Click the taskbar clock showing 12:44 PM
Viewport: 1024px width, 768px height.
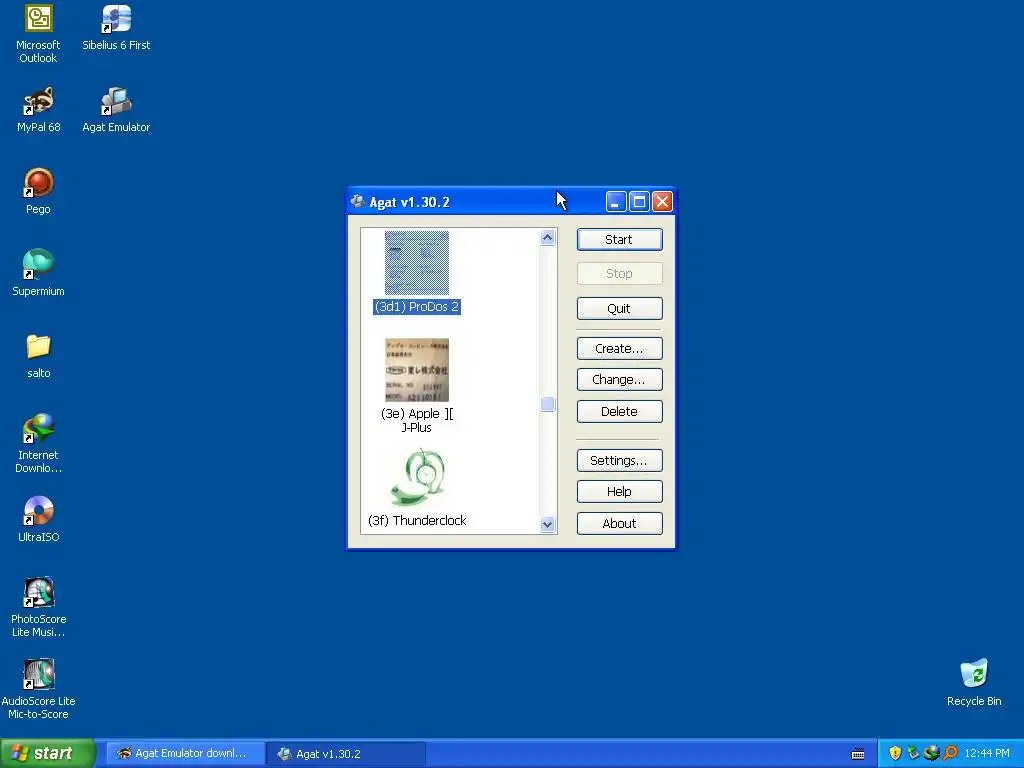point(987,754)
